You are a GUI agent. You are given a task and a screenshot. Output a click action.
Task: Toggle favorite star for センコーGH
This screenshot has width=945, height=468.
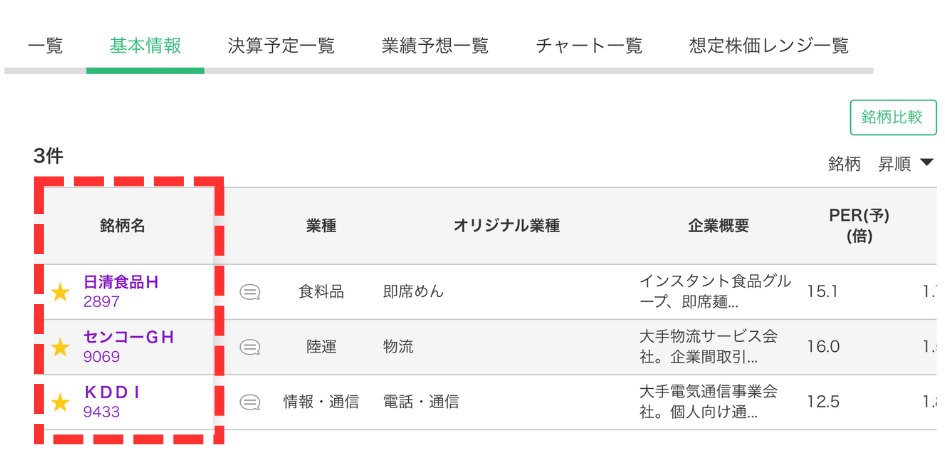60,347
